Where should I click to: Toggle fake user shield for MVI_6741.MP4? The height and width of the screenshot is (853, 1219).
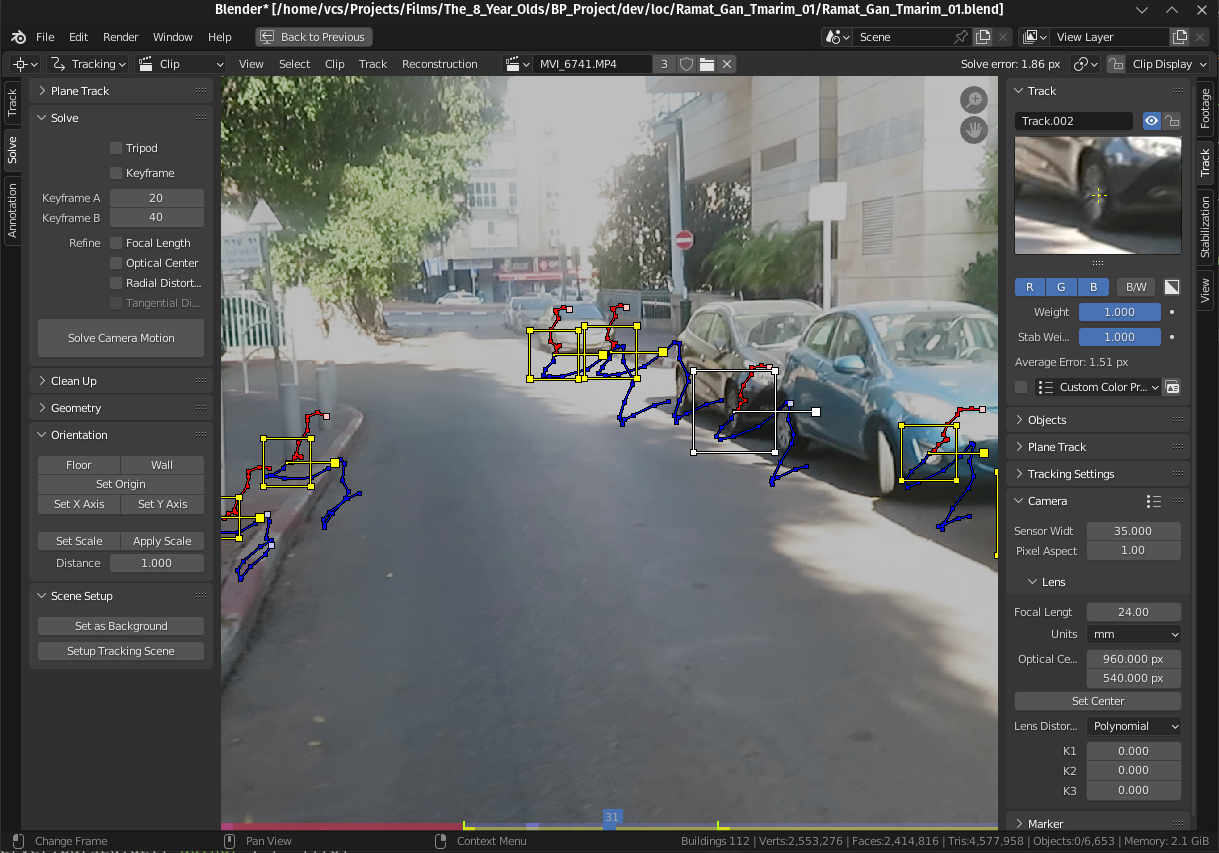686,64
